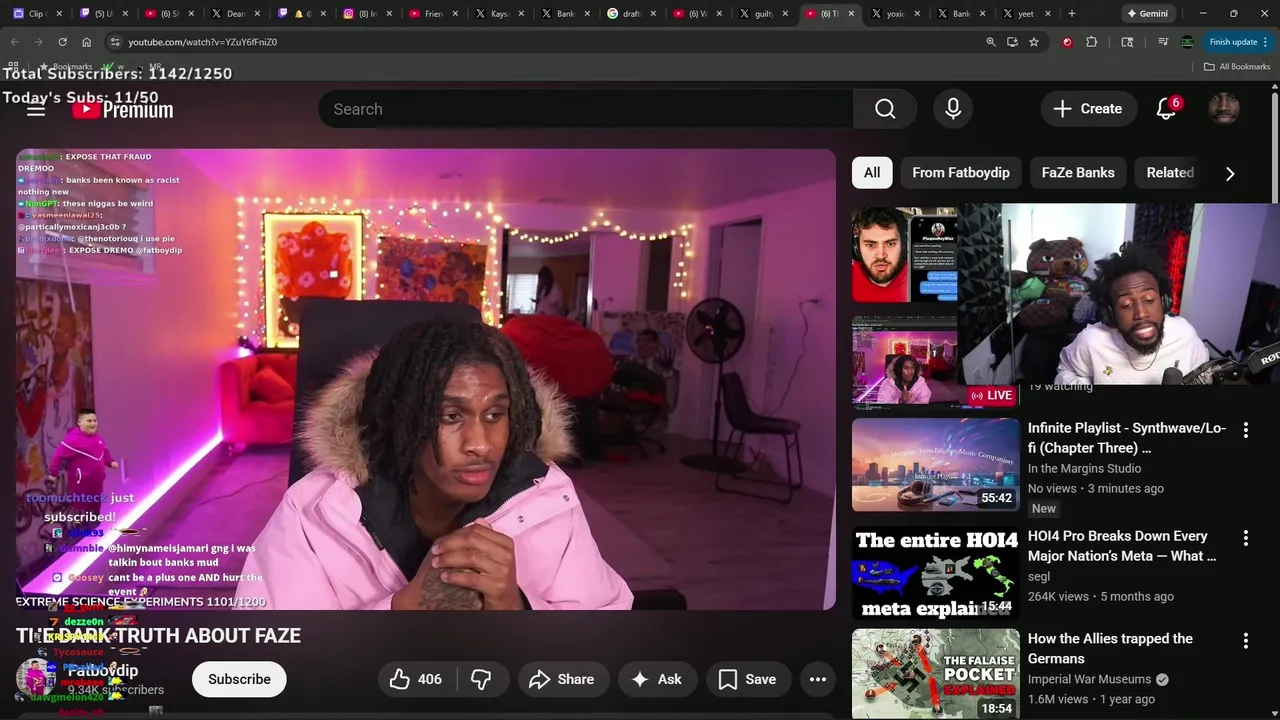Open the LIVE stream thumbnail in the sidebar
The width and height of the screenshot is (1280, 720).
click(x=904, y=363)
